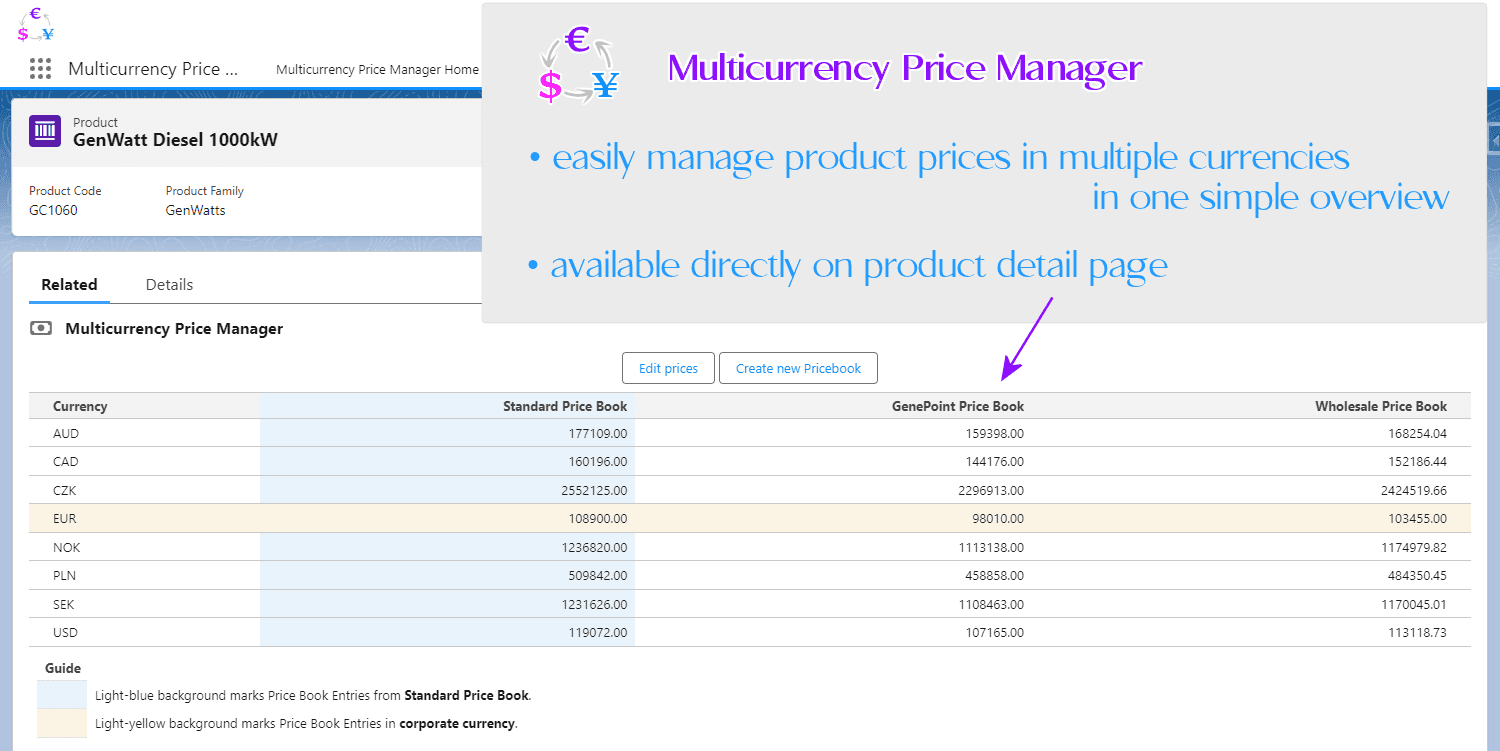
Task: Select the CZK currency row label
Action: pos(65,491)
